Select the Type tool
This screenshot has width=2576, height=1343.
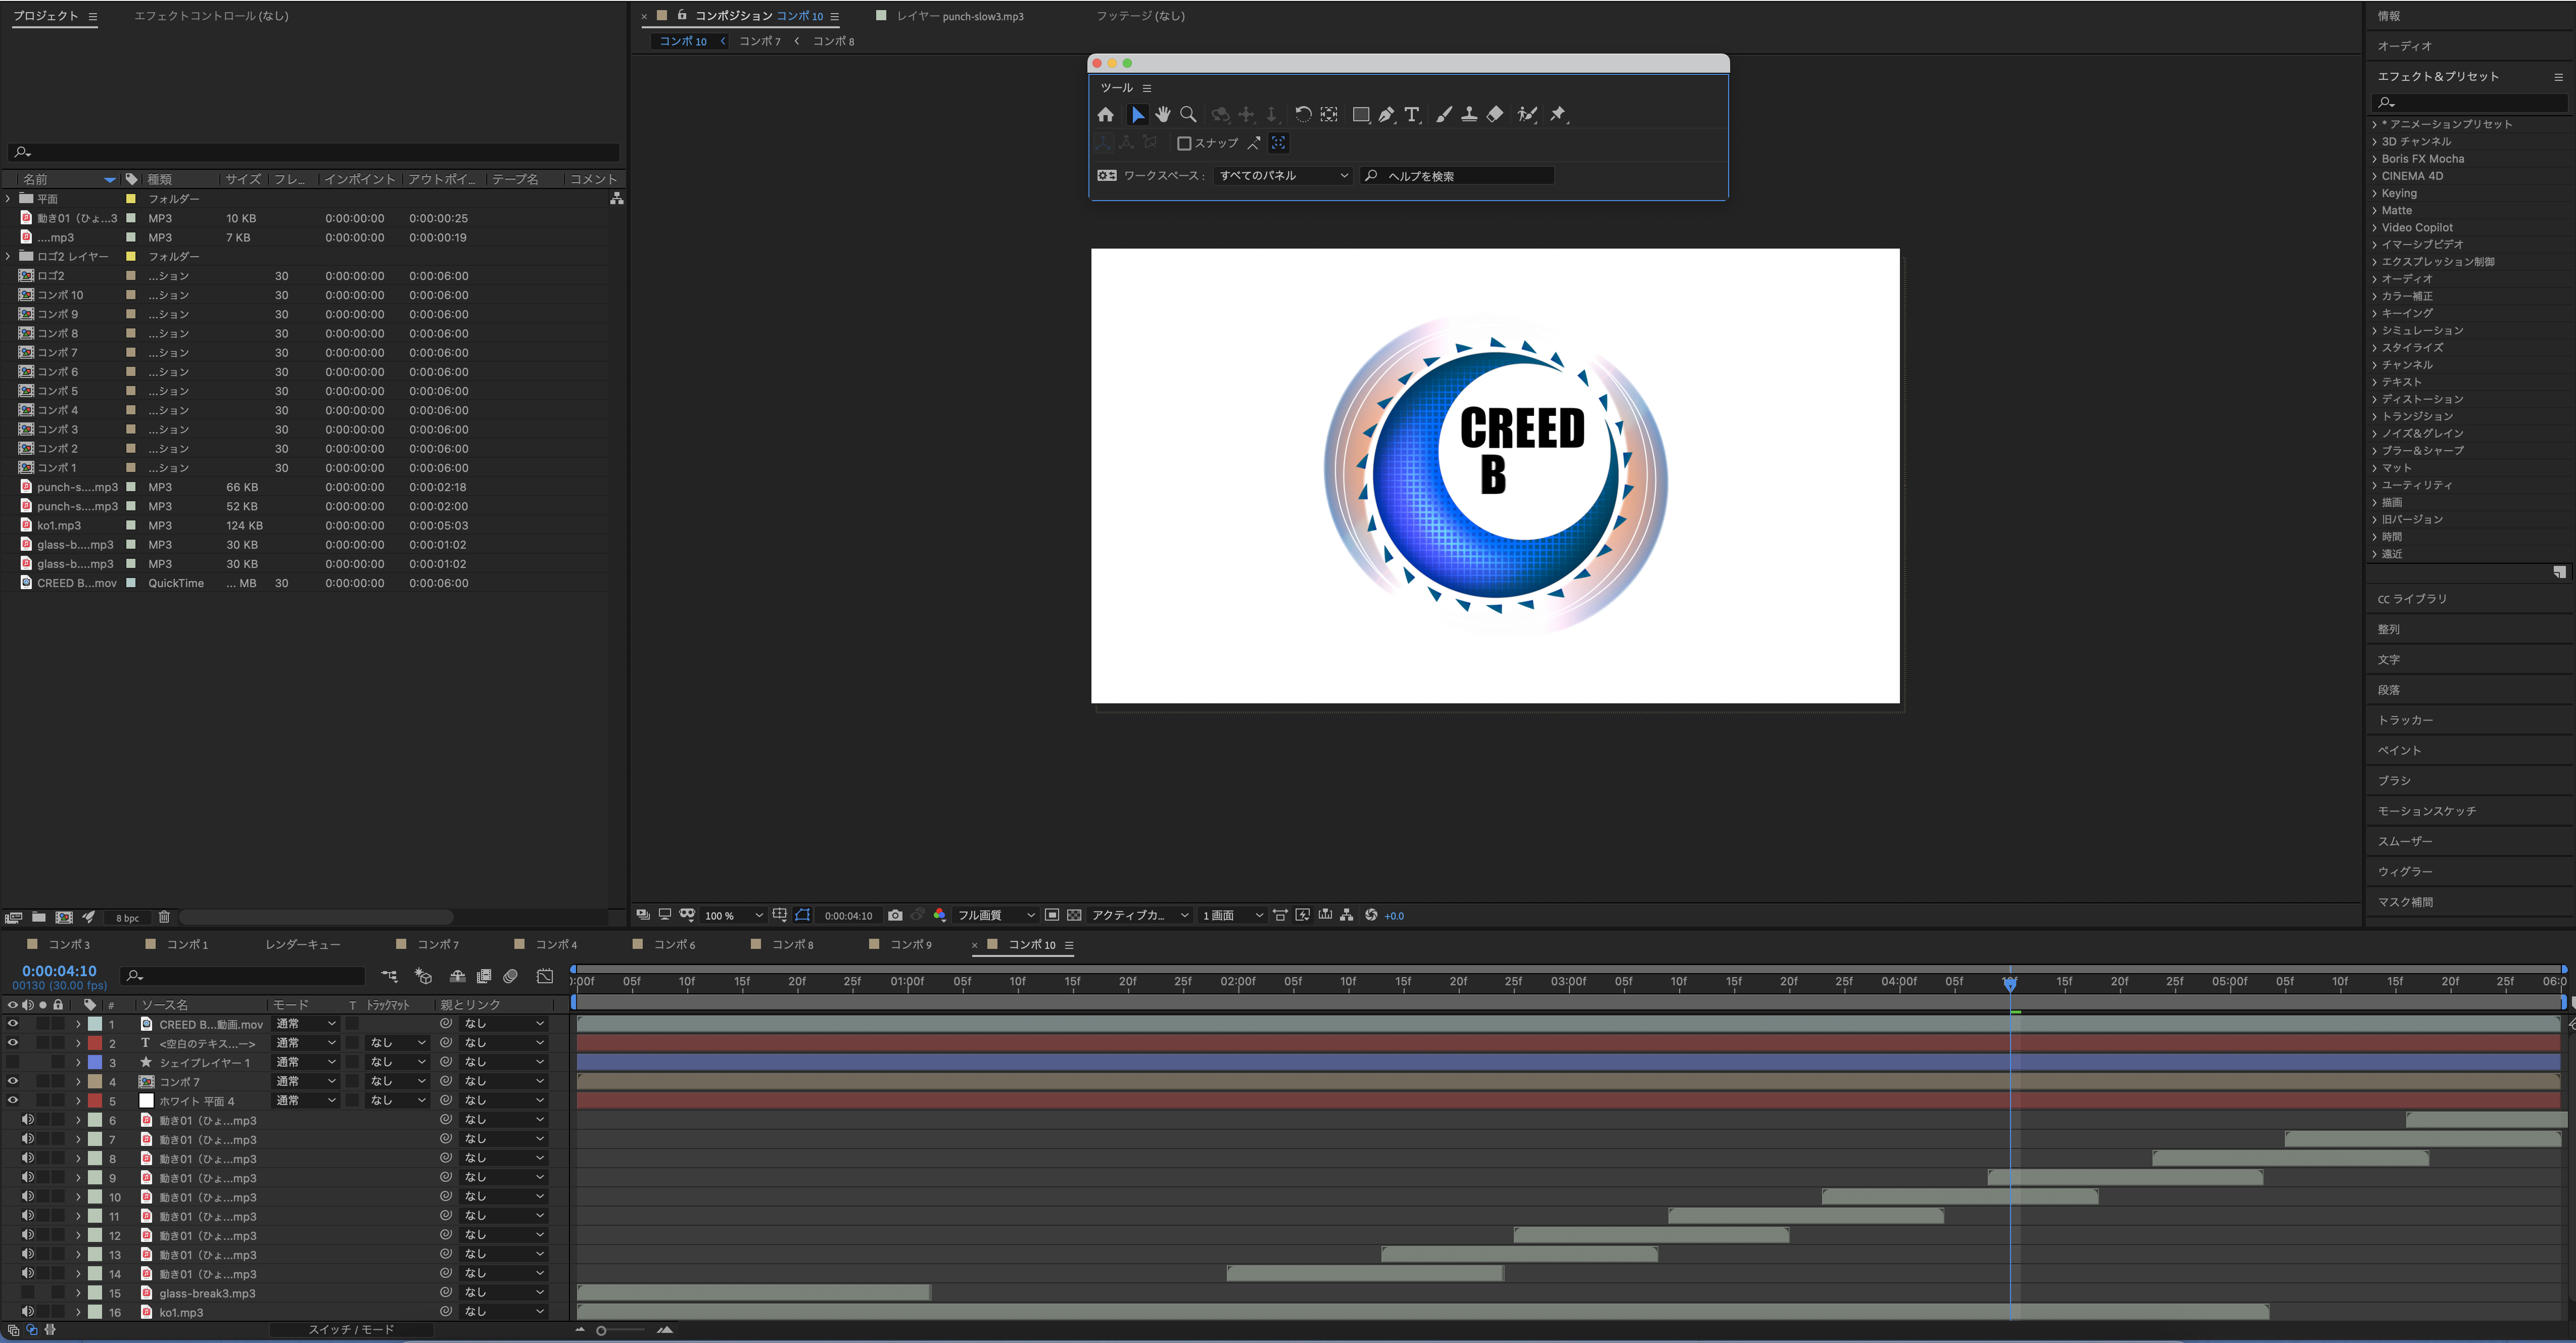(1411, 115)
